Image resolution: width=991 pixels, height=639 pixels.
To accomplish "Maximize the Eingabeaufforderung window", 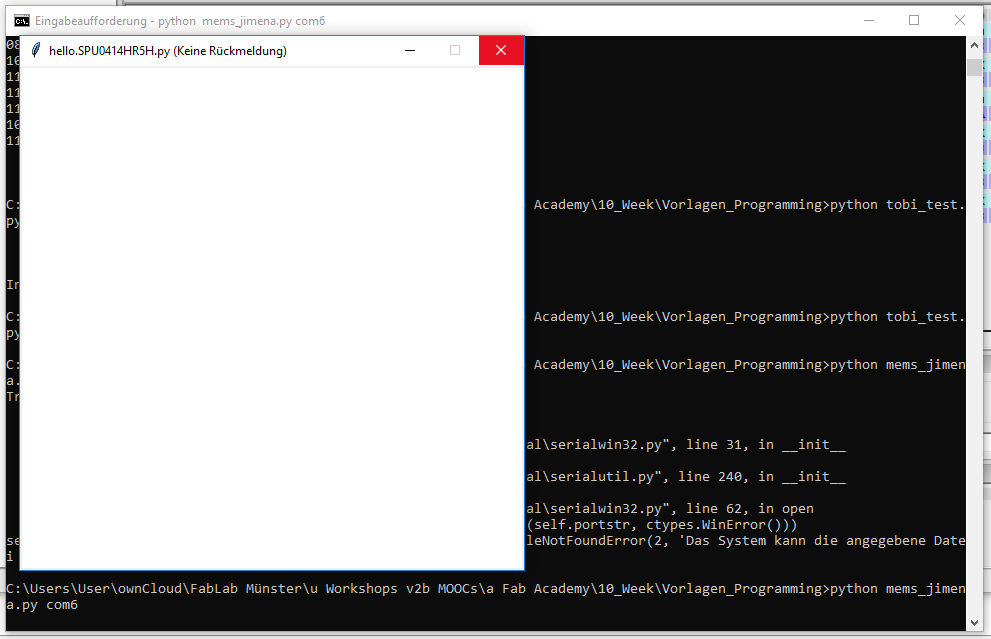I will (x=914, y=20).
